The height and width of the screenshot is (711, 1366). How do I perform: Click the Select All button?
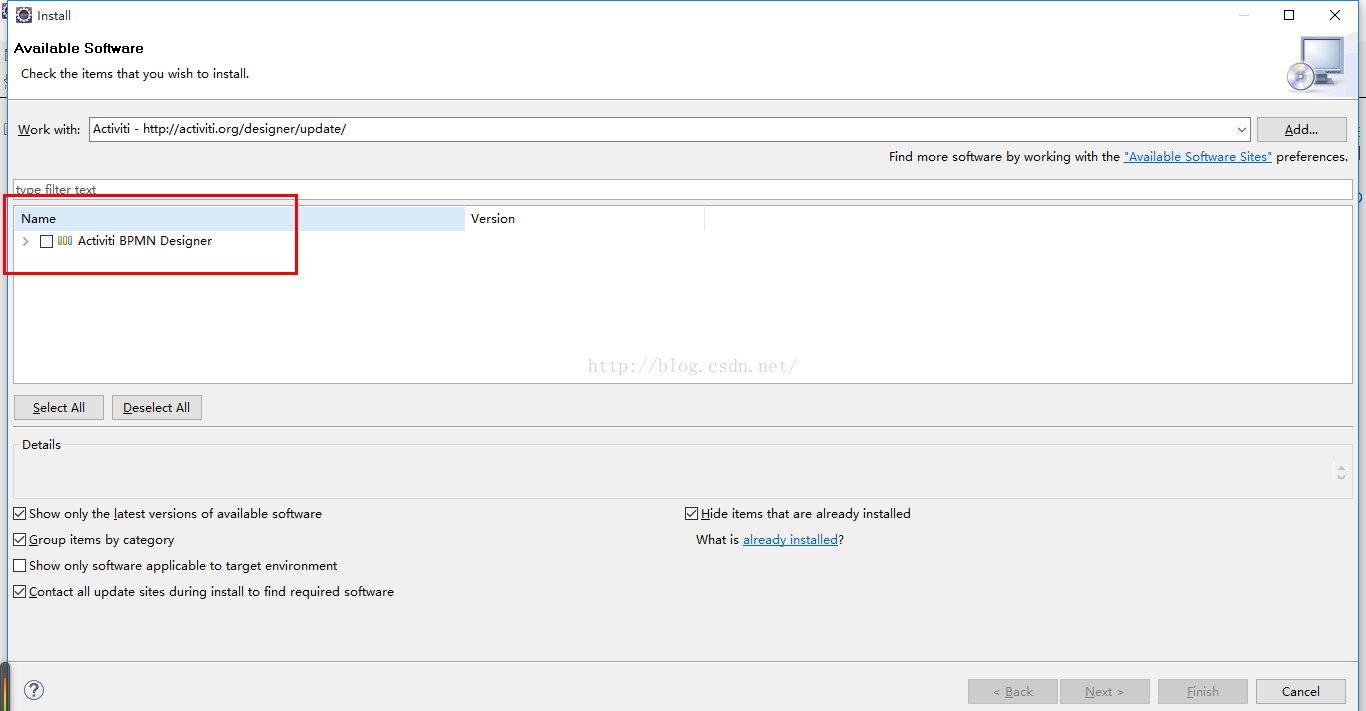[x=59, y=408]
